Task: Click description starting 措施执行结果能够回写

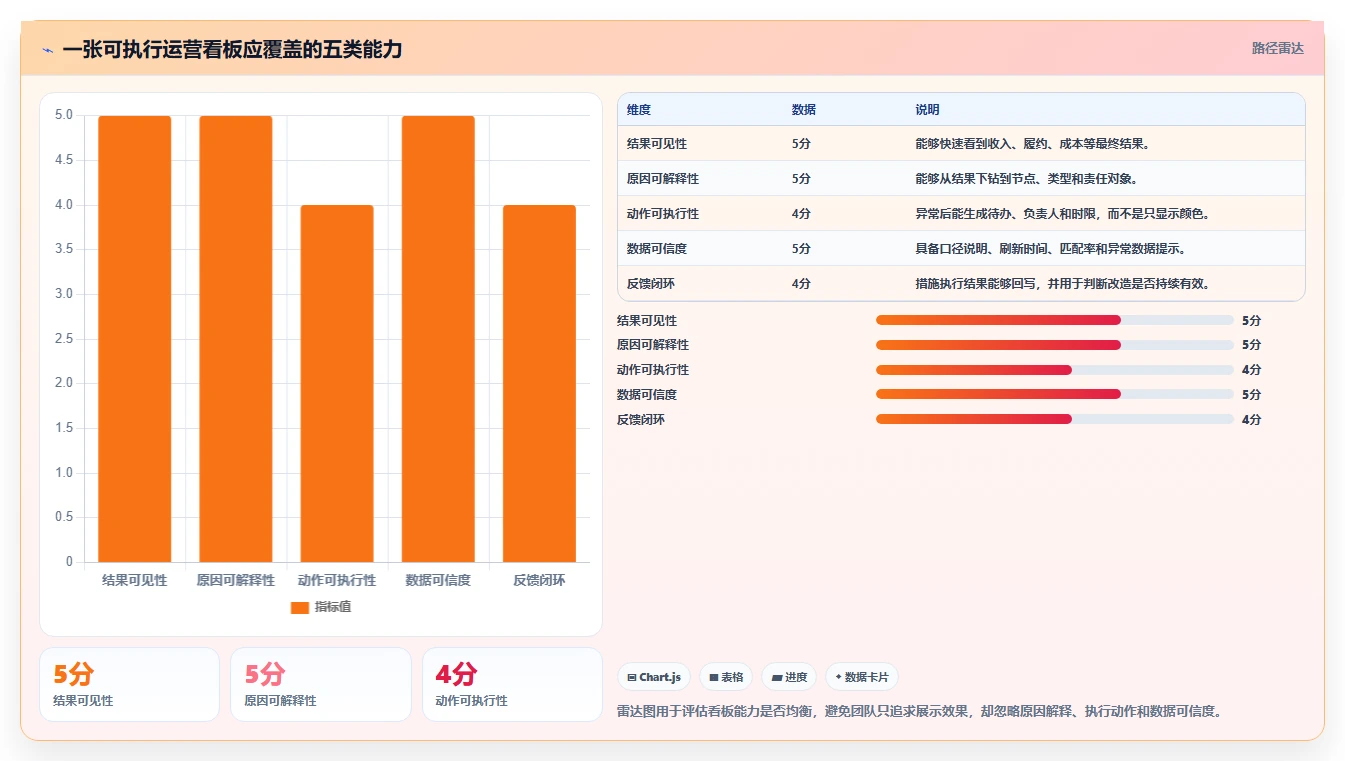Action: pos(1063,284)
